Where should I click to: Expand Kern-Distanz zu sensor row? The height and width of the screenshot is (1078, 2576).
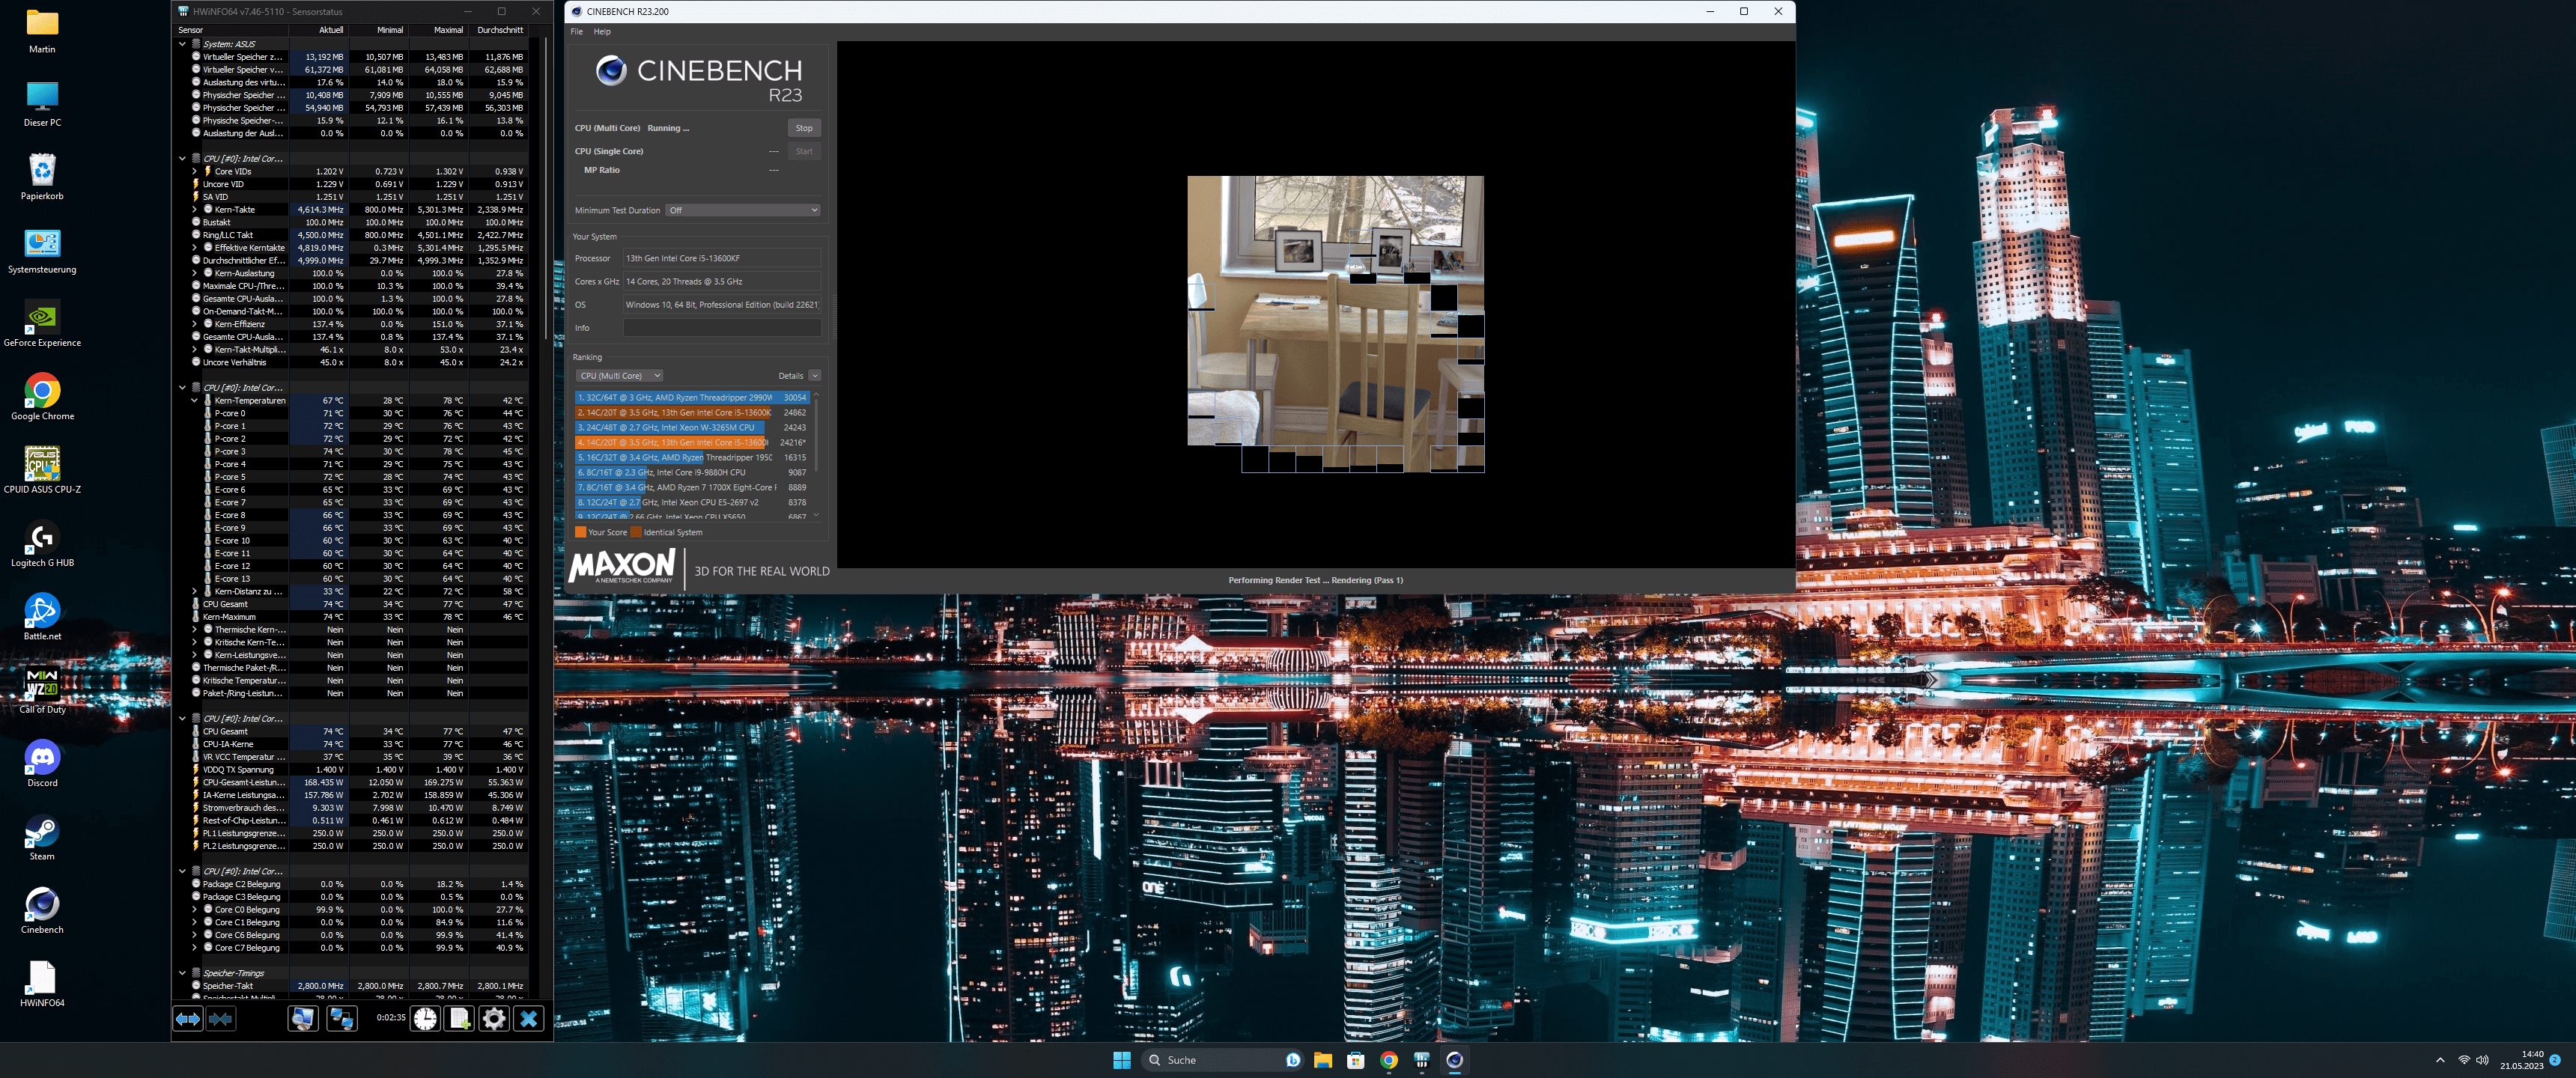[x=194, y=591]
